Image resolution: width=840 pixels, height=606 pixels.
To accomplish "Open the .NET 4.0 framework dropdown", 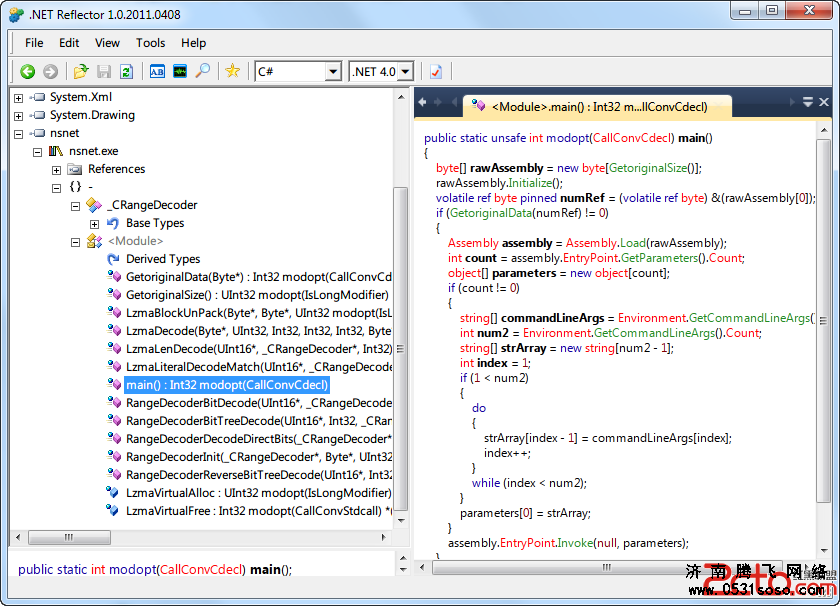I will (406, 71).
